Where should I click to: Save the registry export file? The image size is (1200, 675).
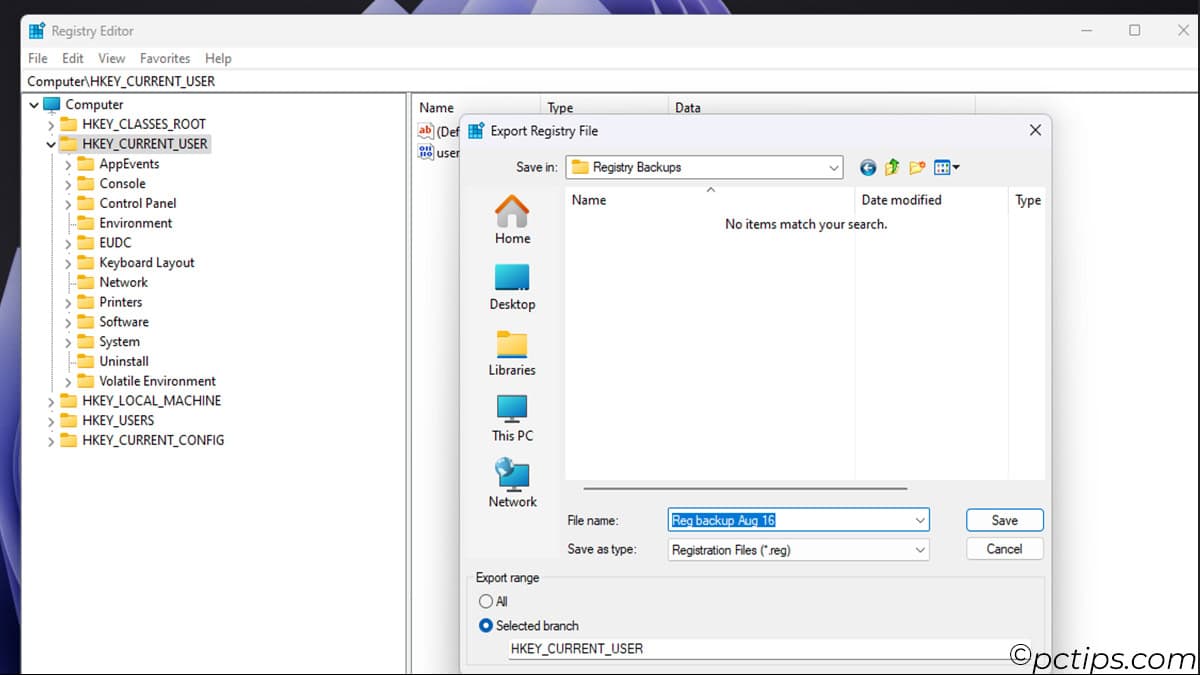click(1004, 520)
